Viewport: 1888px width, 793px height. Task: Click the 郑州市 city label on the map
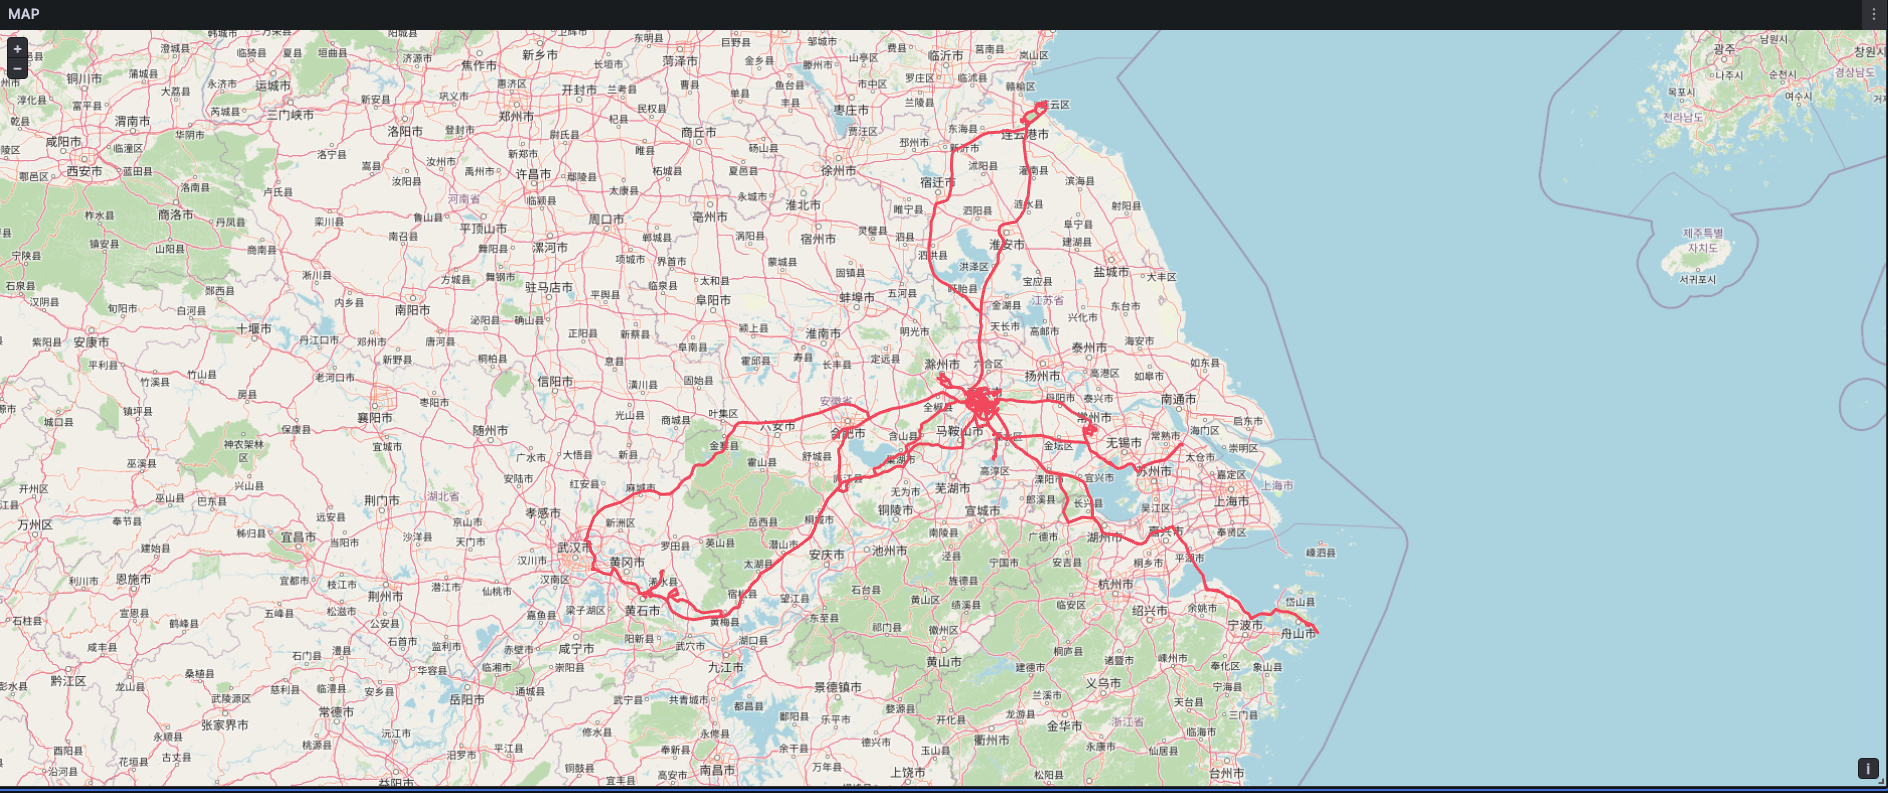tap(516, 116)
